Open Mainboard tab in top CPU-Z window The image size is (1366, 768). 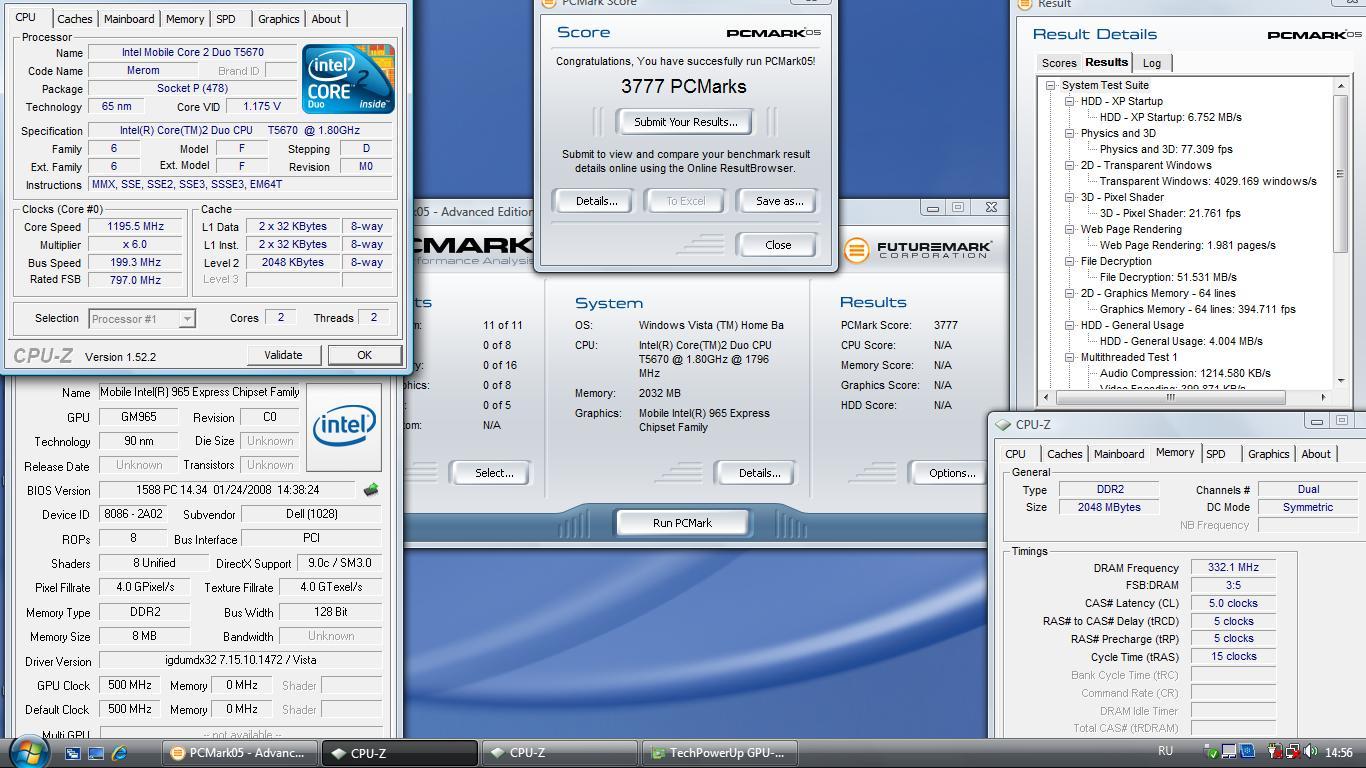[x=130, y=19]
